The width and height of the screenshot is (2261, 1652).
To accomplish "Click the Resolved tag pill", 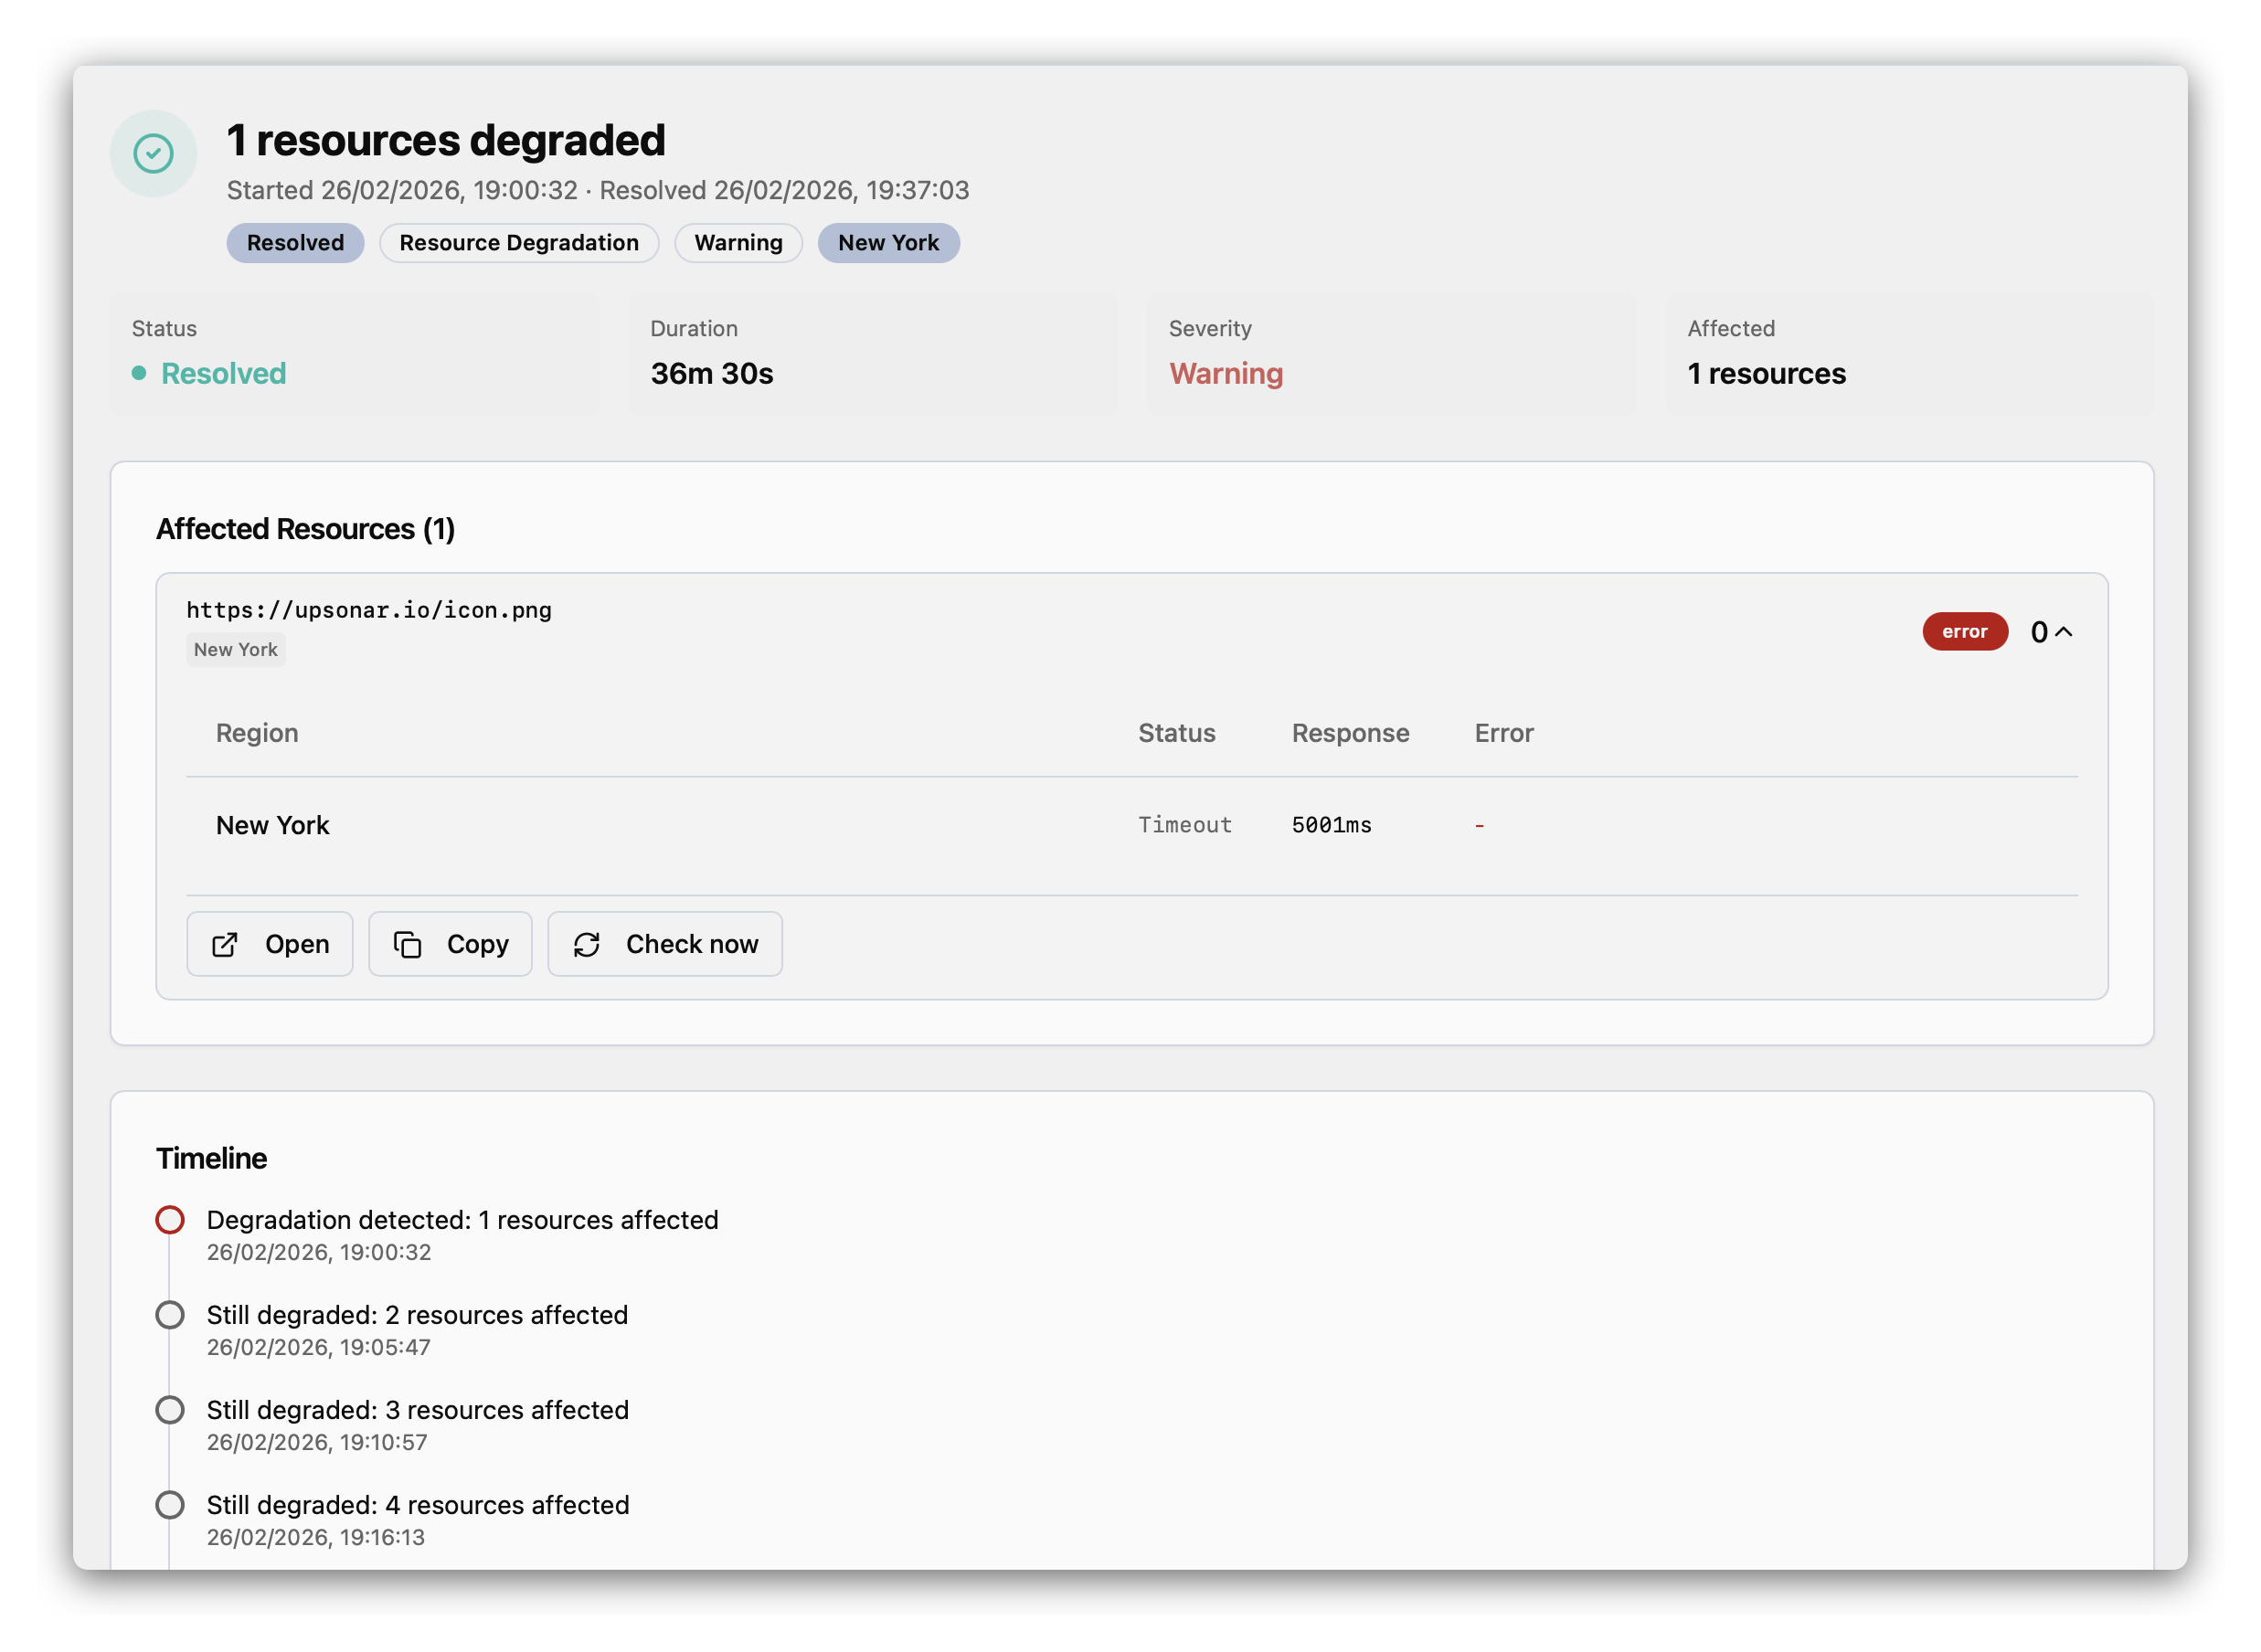I will pyautogui.click(x=295, y=243).
